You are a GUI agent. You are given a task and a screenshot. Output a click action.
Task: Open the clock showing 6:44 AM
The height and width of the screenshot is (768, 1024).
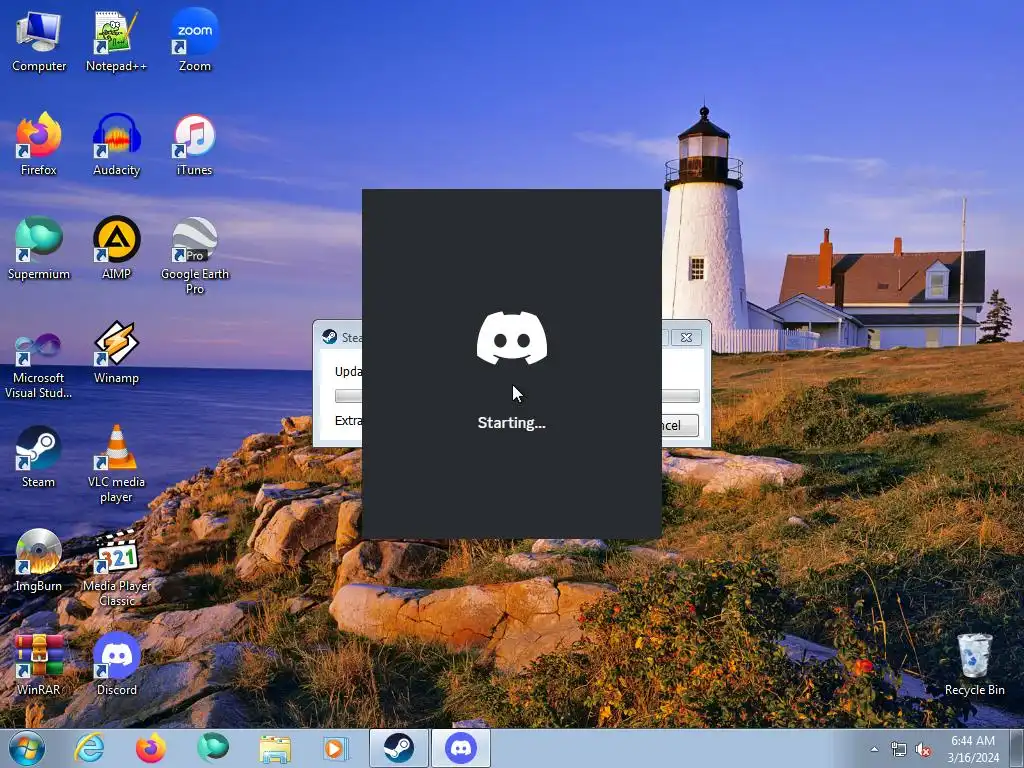click(x=973, y=748)
